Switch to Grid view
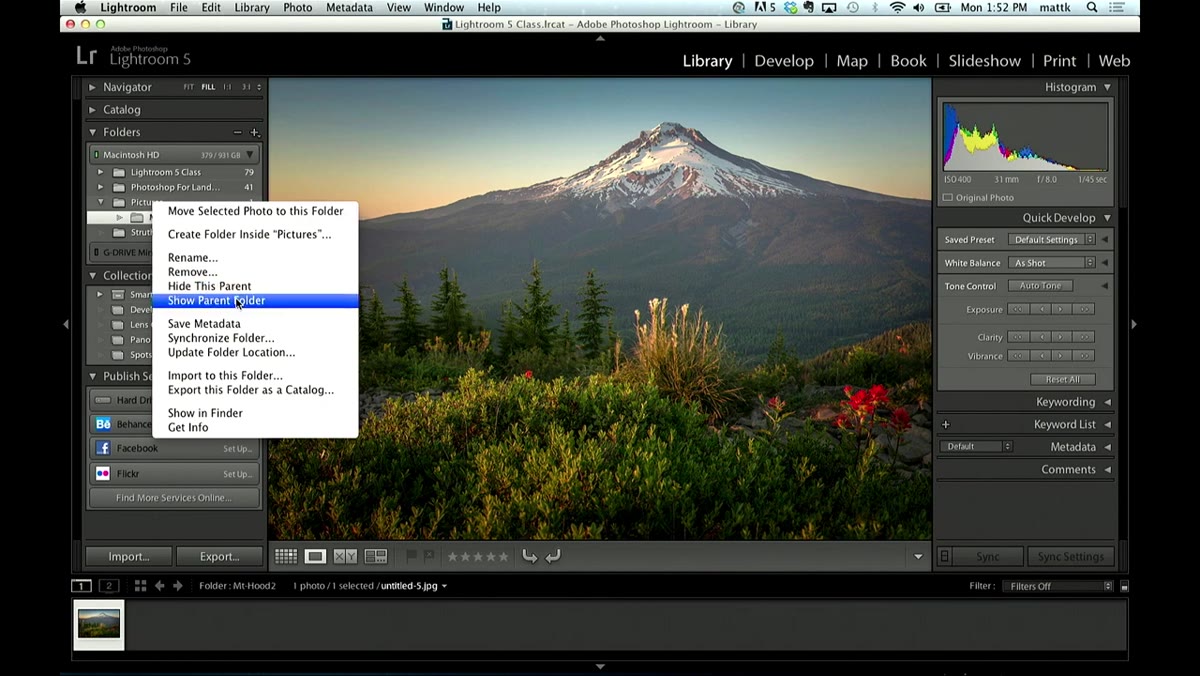The height and width of the screenshot is (676, 1200). 286,556
